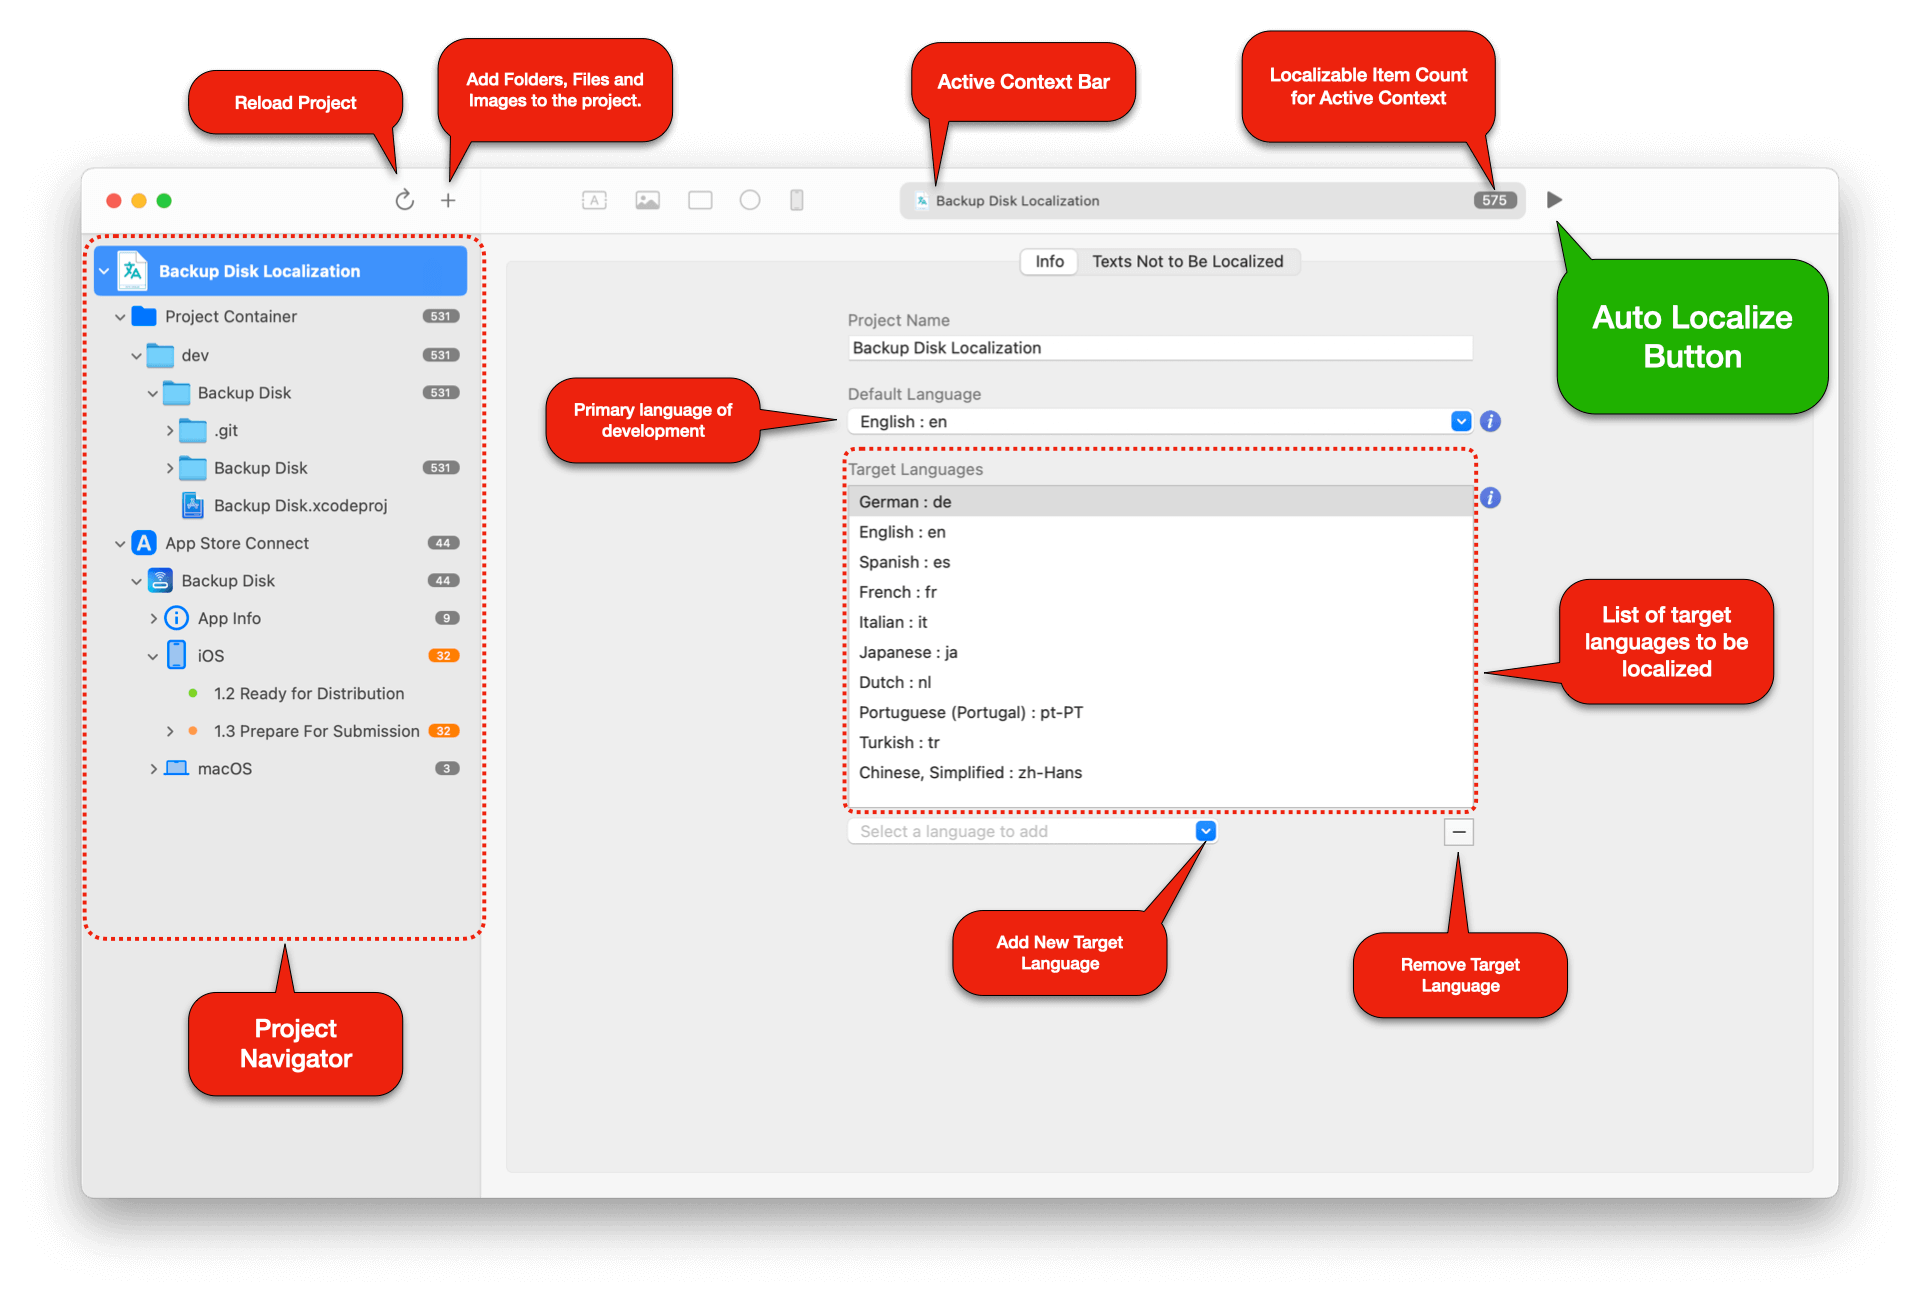Expand the macOS item
The image size is (1920, 1300).
click(x=153, y=769)
